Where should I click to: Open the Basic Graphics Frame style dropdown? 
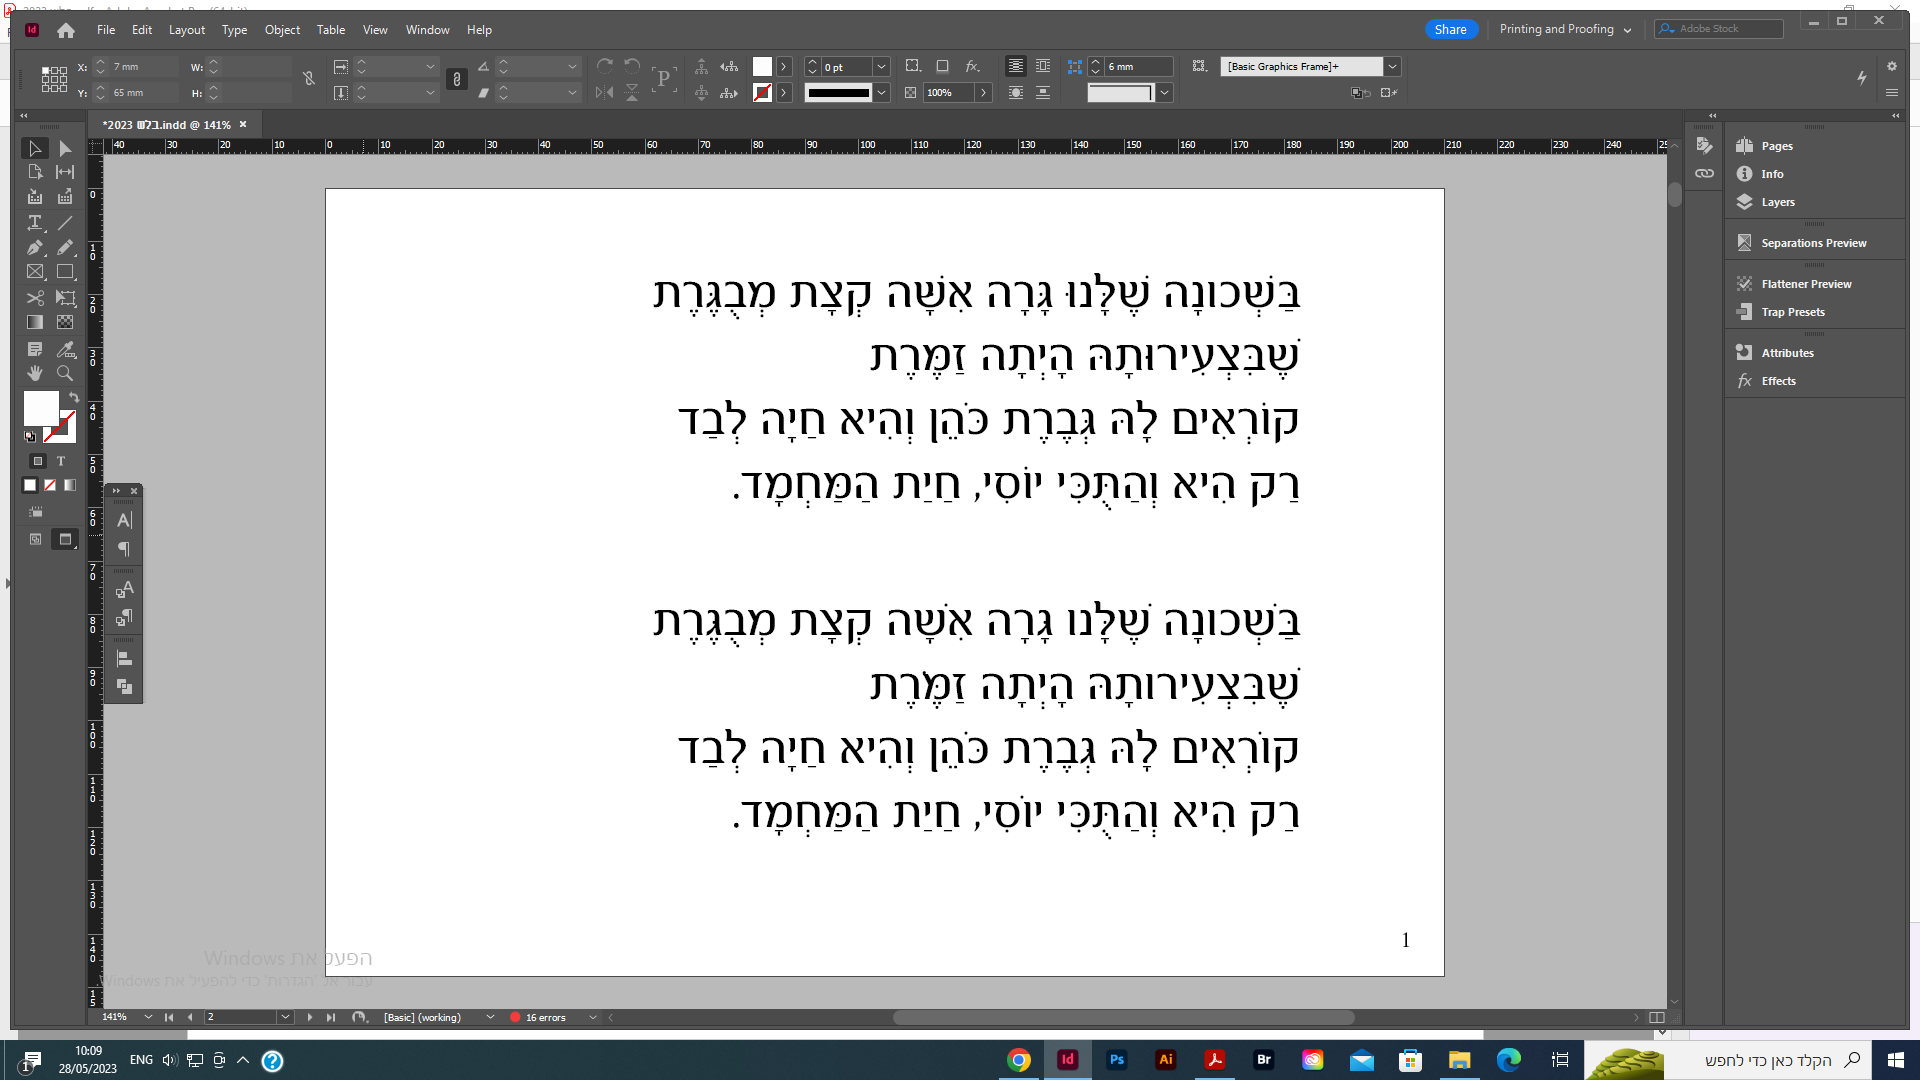1392,67
